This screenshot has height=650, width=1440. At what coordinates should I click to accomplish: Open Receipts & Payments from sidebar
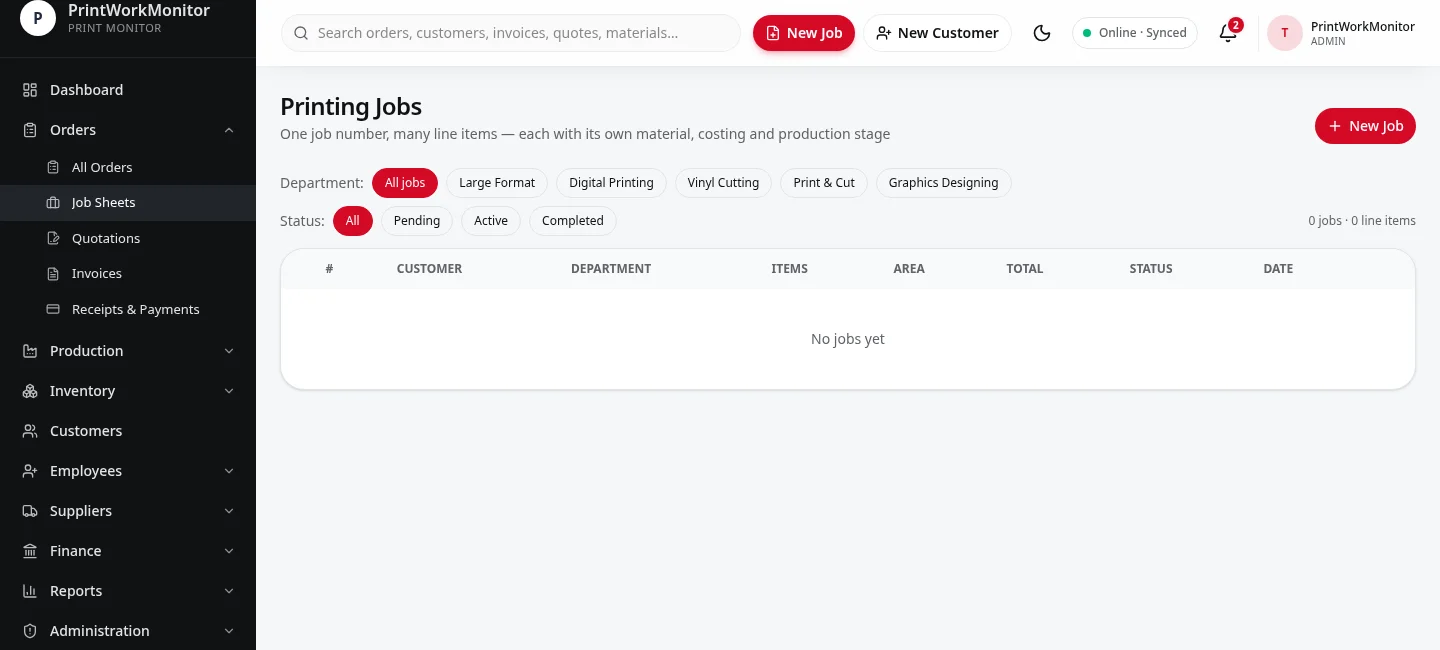click(x=128, y=310)
